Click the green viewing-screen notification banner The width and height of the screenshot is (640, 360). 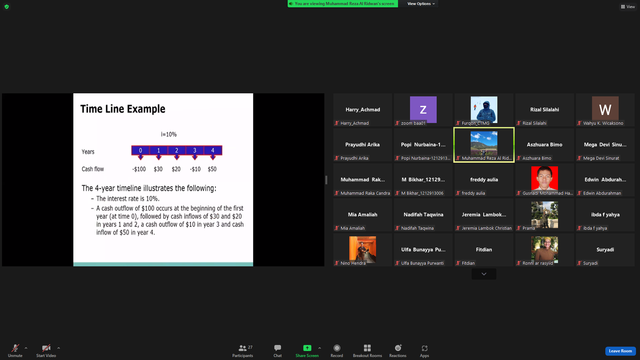click(343, 4)
